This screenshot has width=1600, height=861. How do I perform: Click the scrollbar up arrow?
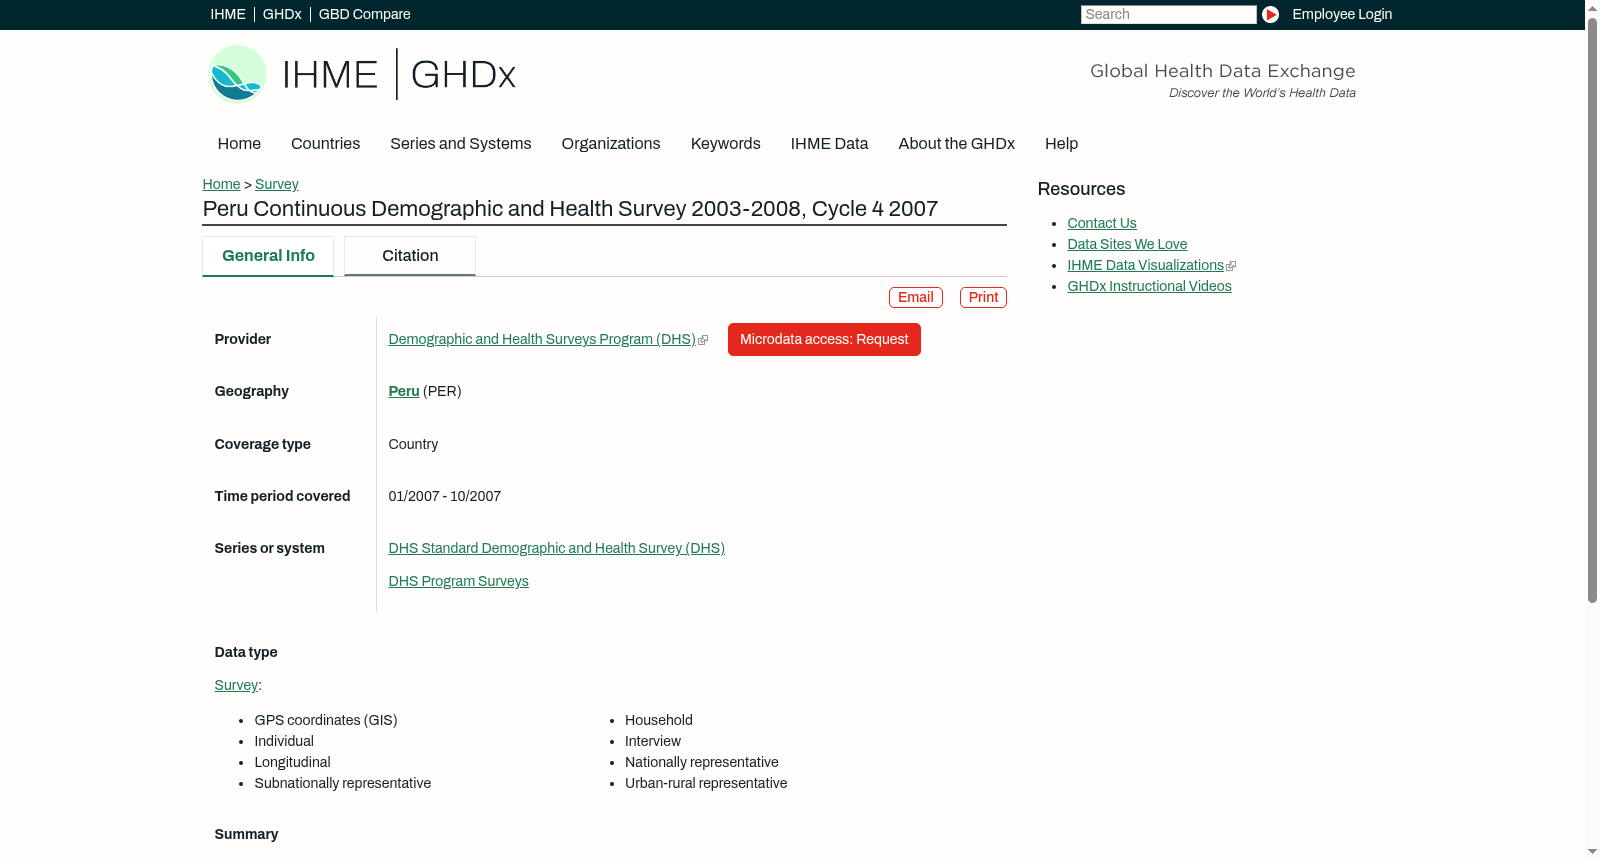(x=1592, y=6)
